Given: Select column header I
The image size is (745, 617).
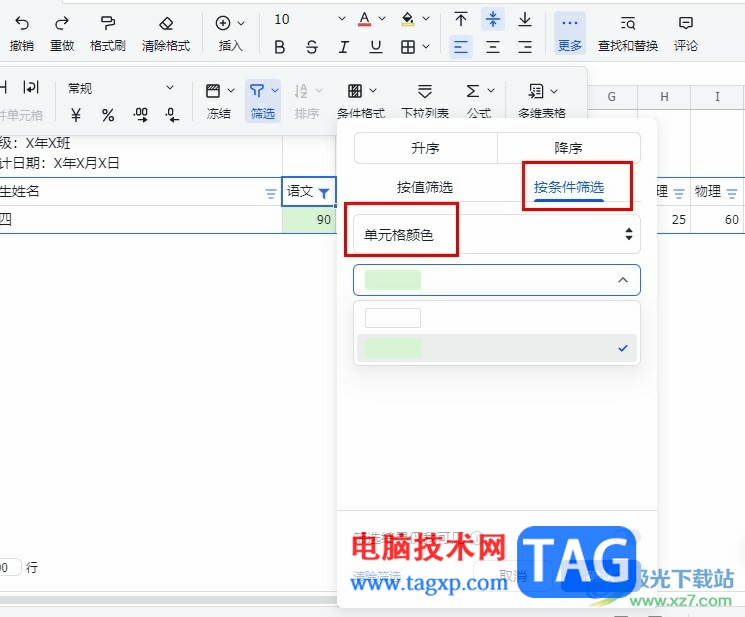Looking at the screenshot, I should 717,97.
